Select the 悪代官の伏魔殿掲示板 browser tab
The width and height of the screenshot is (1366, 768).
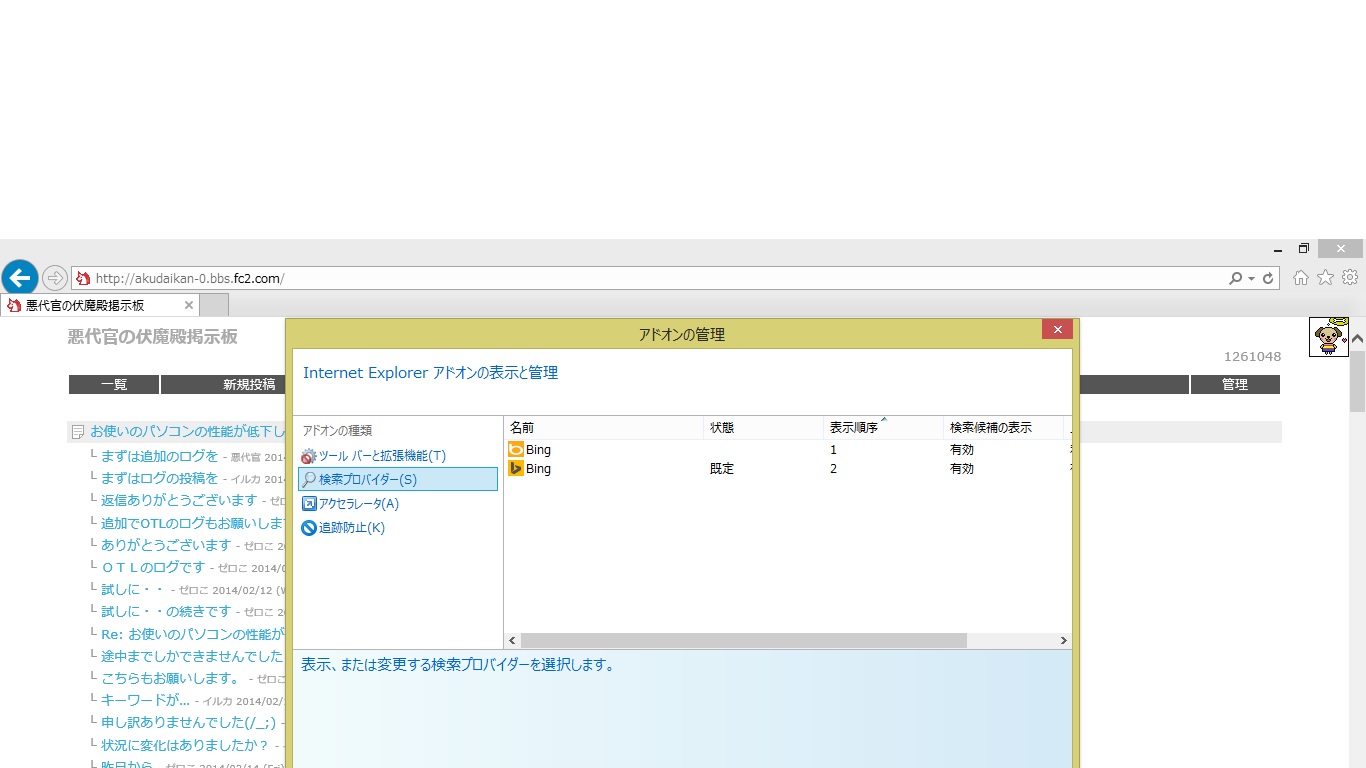pos(100,305)
